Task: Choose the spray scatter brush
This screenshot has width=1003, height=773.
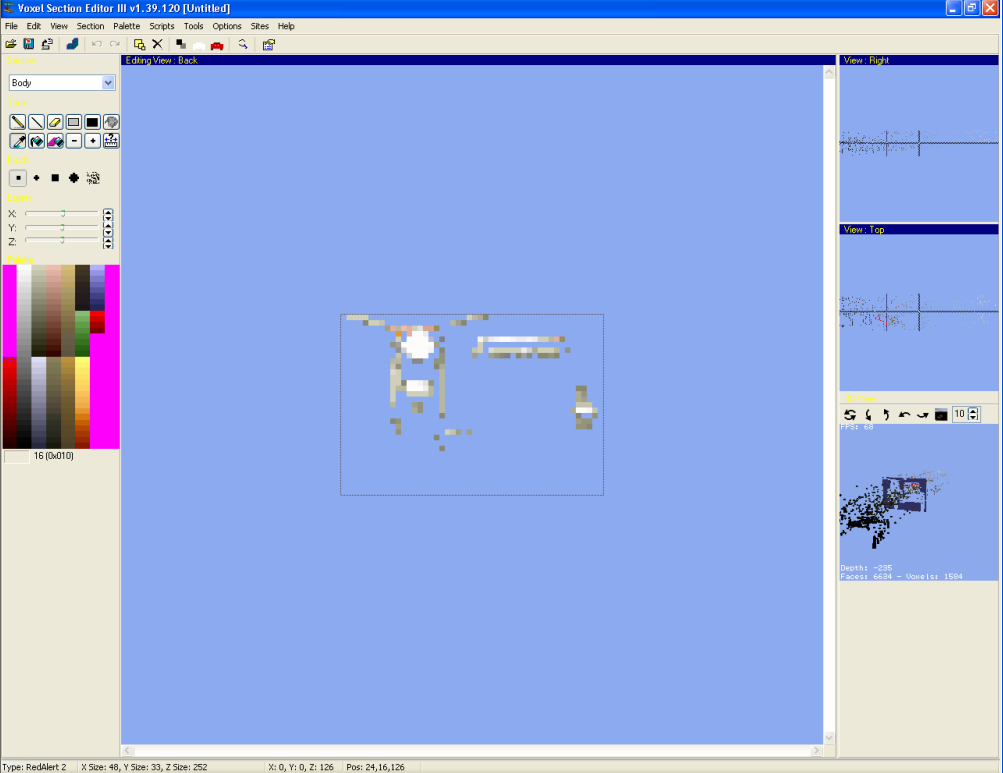Action: (x=93, y=178)
